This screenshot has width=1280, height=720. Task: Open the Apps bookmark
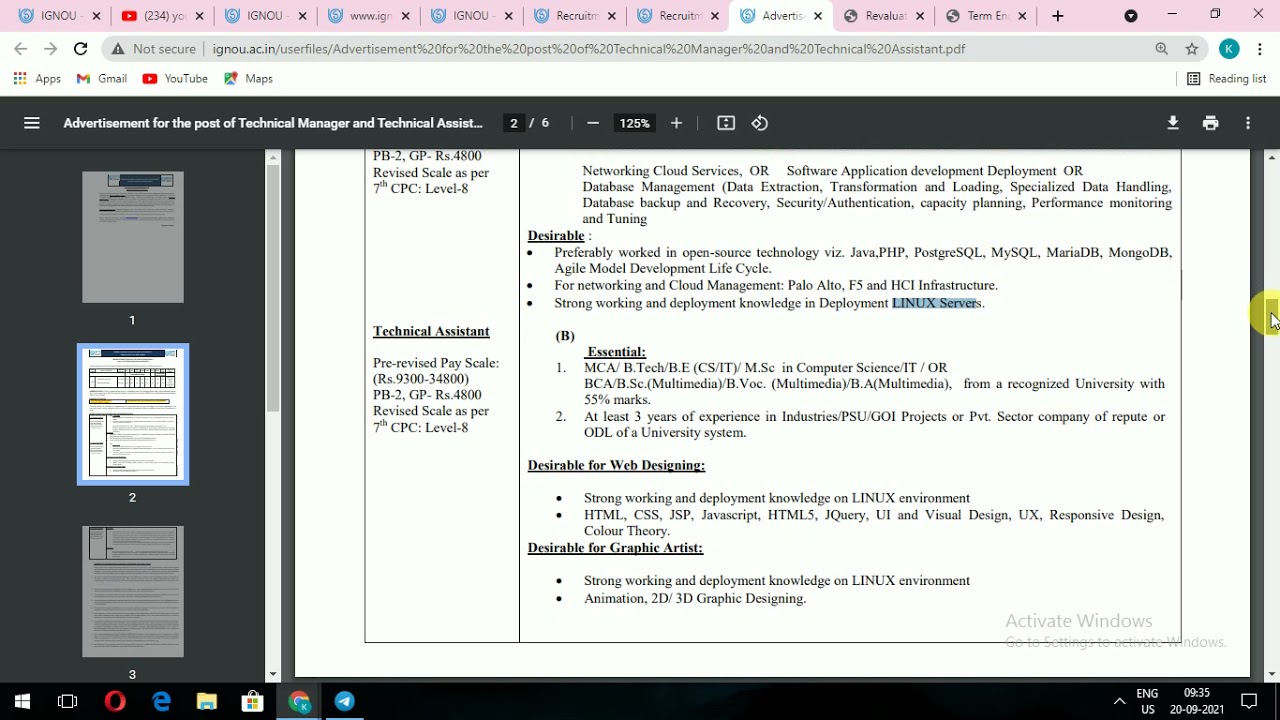[x=37, y=79]
